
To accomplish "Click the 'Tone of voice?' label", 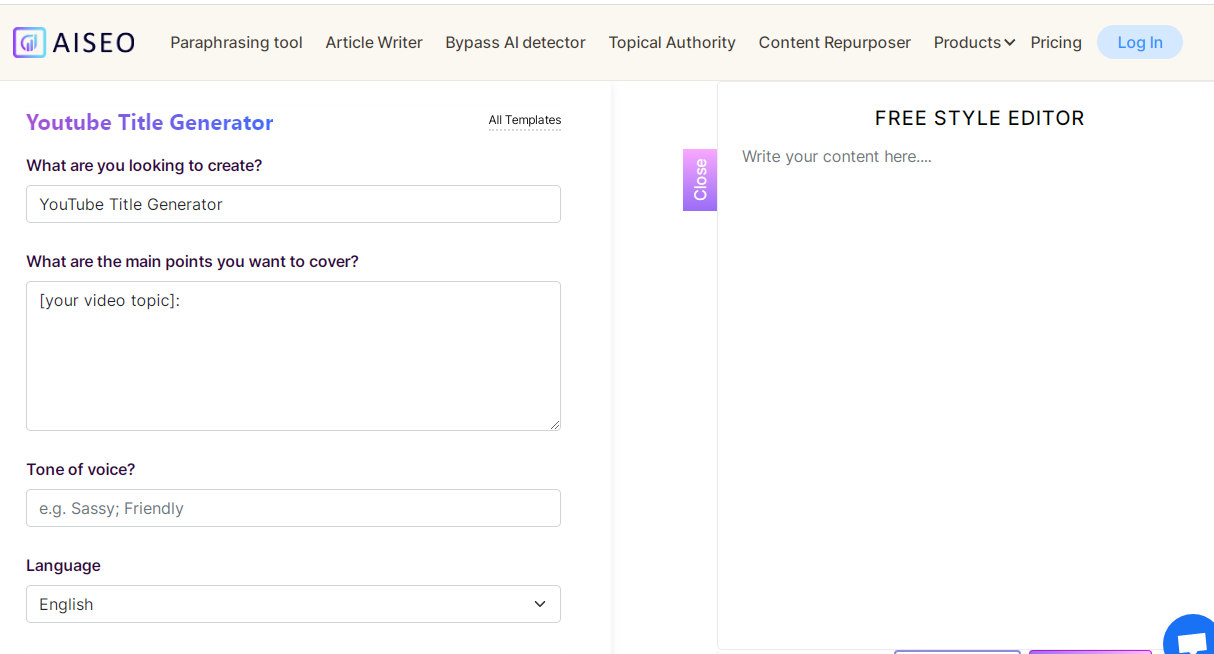I will pos(81,469).
